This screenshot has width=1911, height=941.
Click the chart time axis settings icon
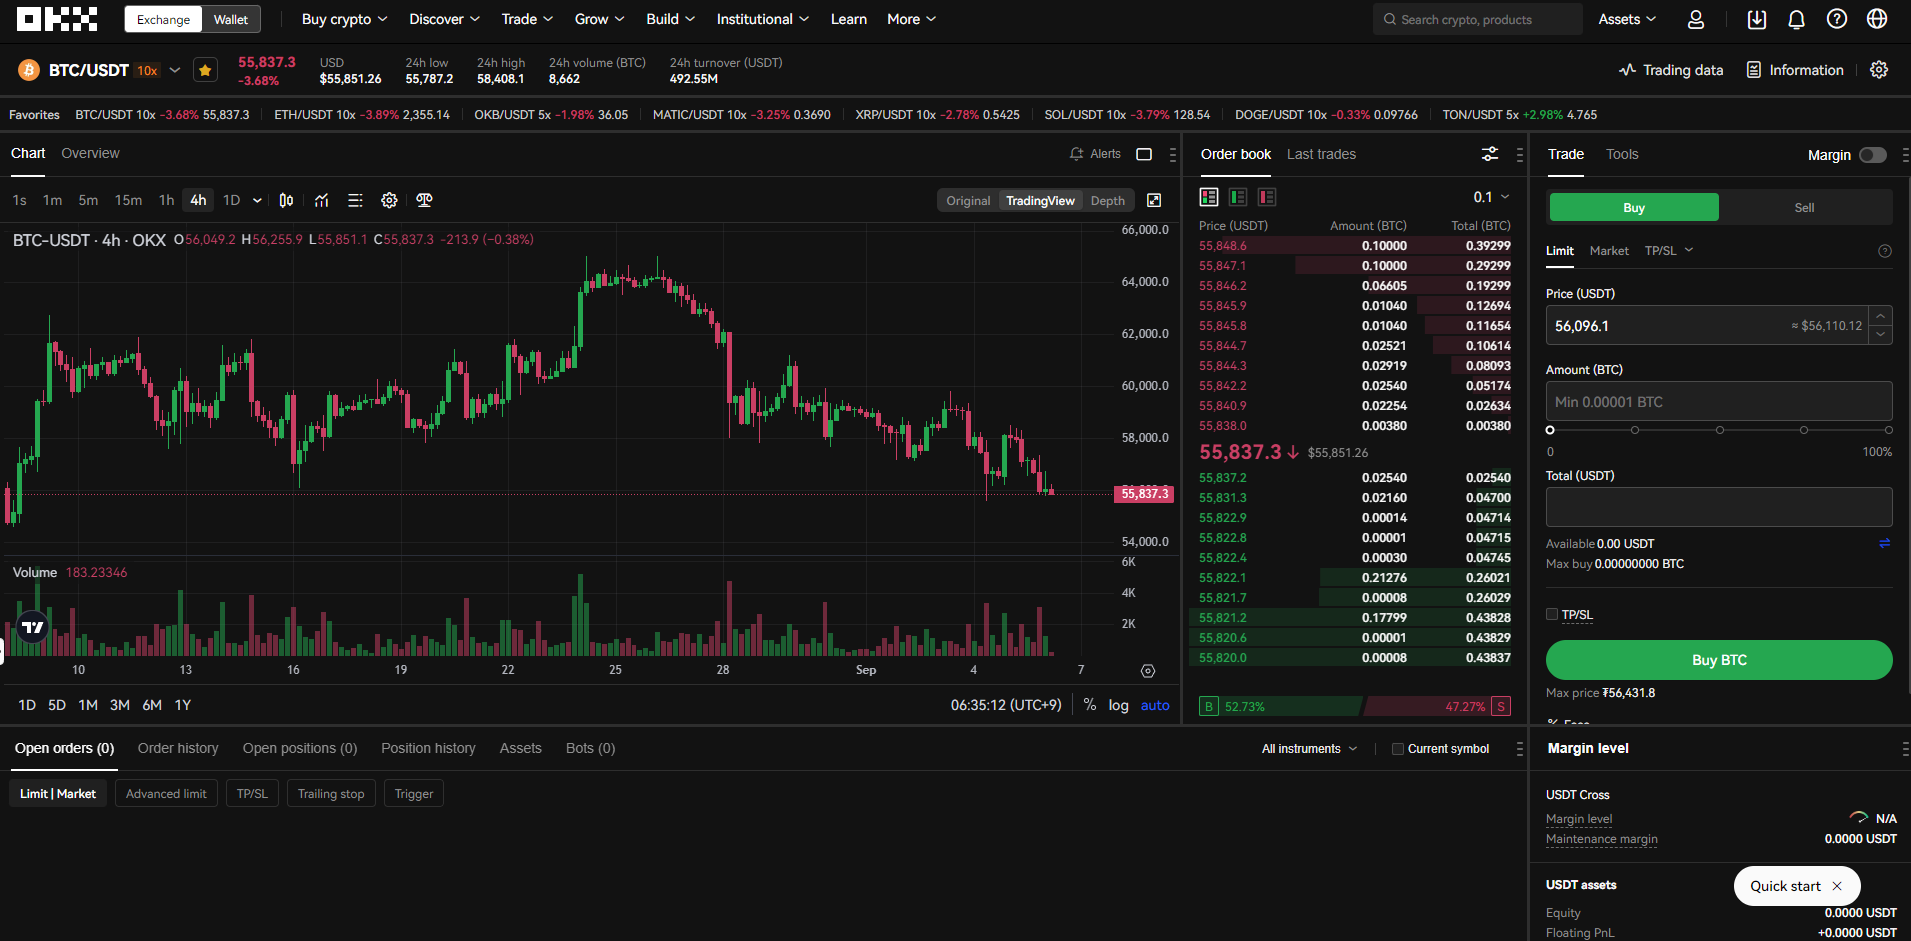1148,671
